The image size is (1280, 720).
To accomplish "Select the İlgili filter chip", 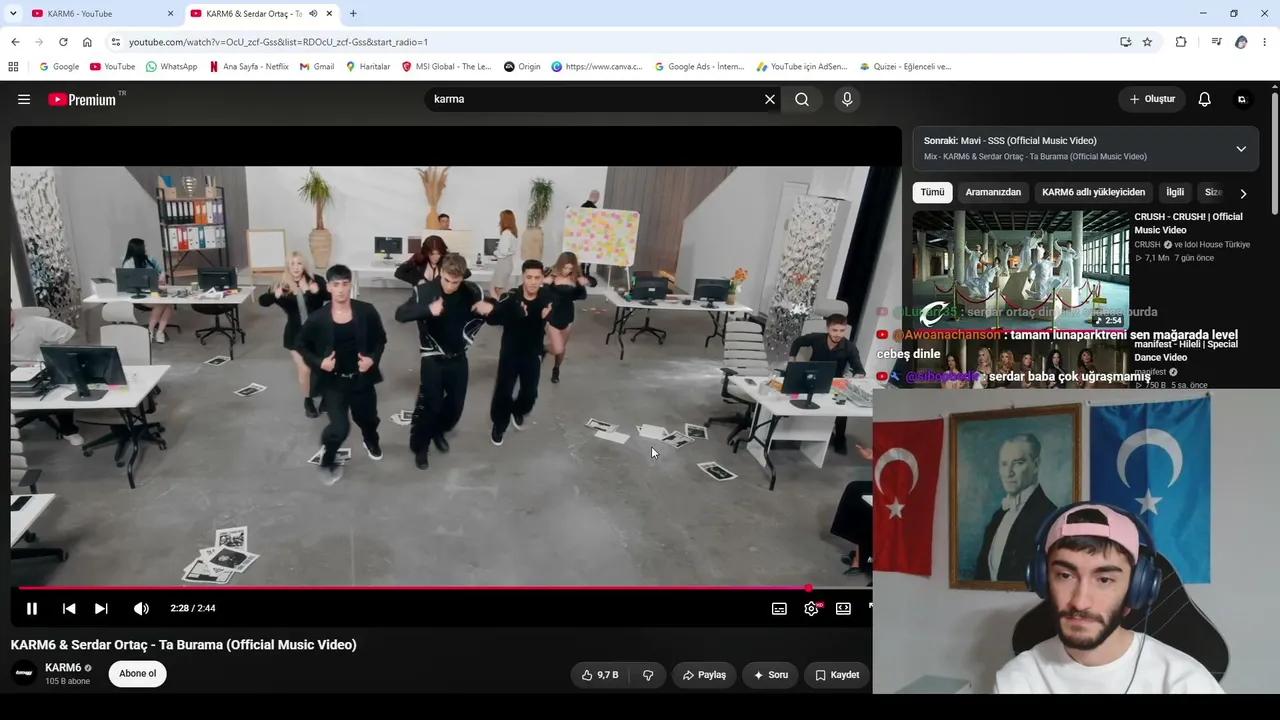I will click(x=1175, y=192).
